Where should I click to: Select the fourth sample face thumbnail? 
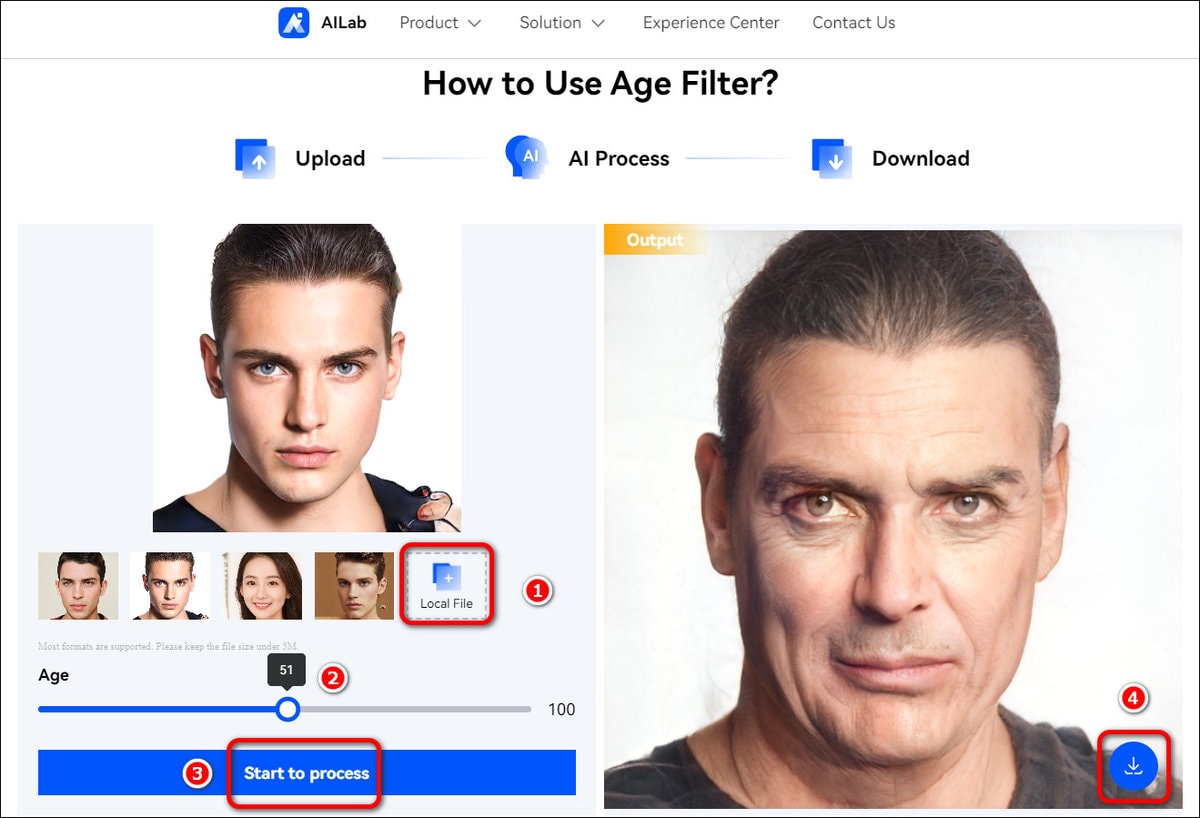click(354, 586)
